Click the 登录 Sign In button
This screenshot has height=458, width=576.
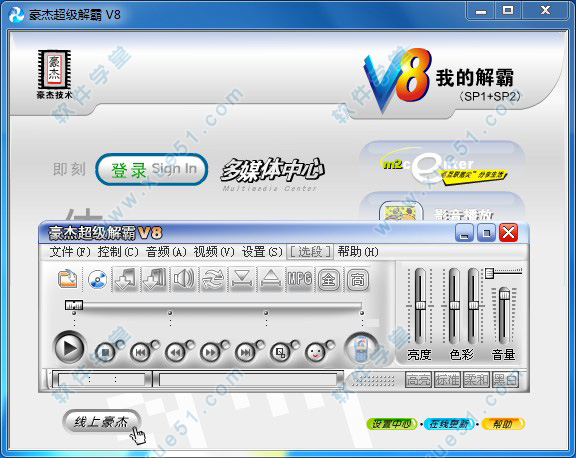(152, 170)
